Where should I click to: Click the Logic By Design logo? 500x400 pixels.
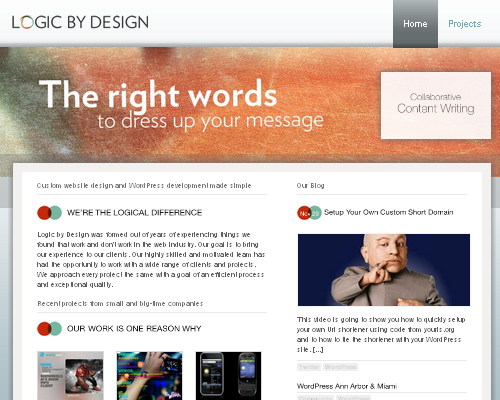click(x=80, y=22)
